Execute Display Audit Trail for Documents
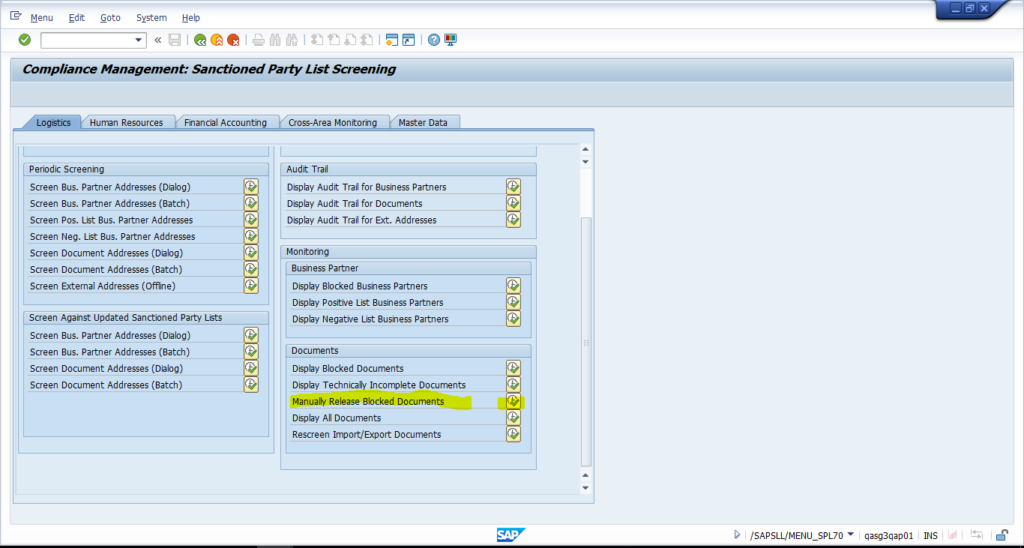Screen dimensions: 1024x548 point(513,203)
